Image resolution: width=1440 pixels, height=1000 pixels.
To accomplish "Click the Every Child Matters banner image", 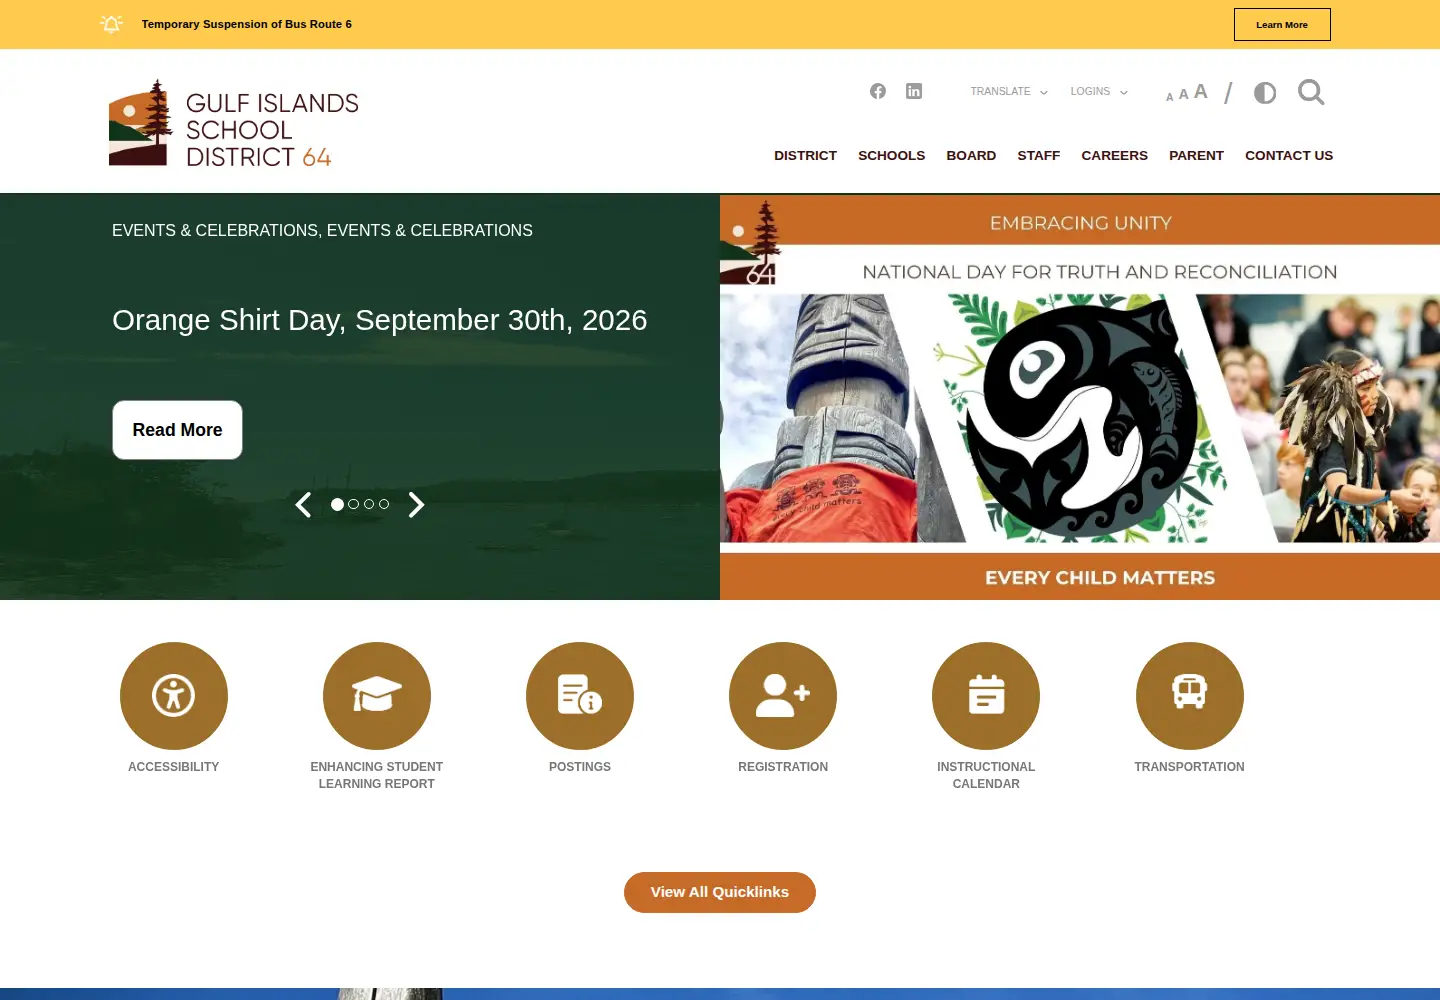I will (x=1080, y=397).
